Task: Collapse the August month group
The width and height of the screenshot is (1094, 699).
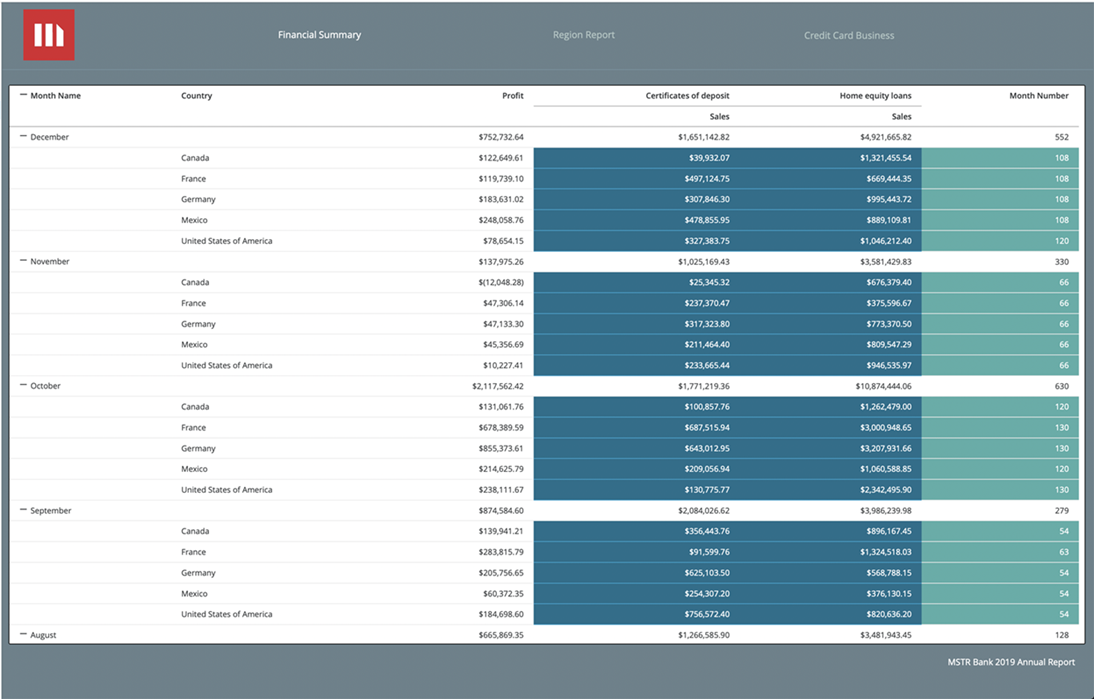Action: coord(22,635)
